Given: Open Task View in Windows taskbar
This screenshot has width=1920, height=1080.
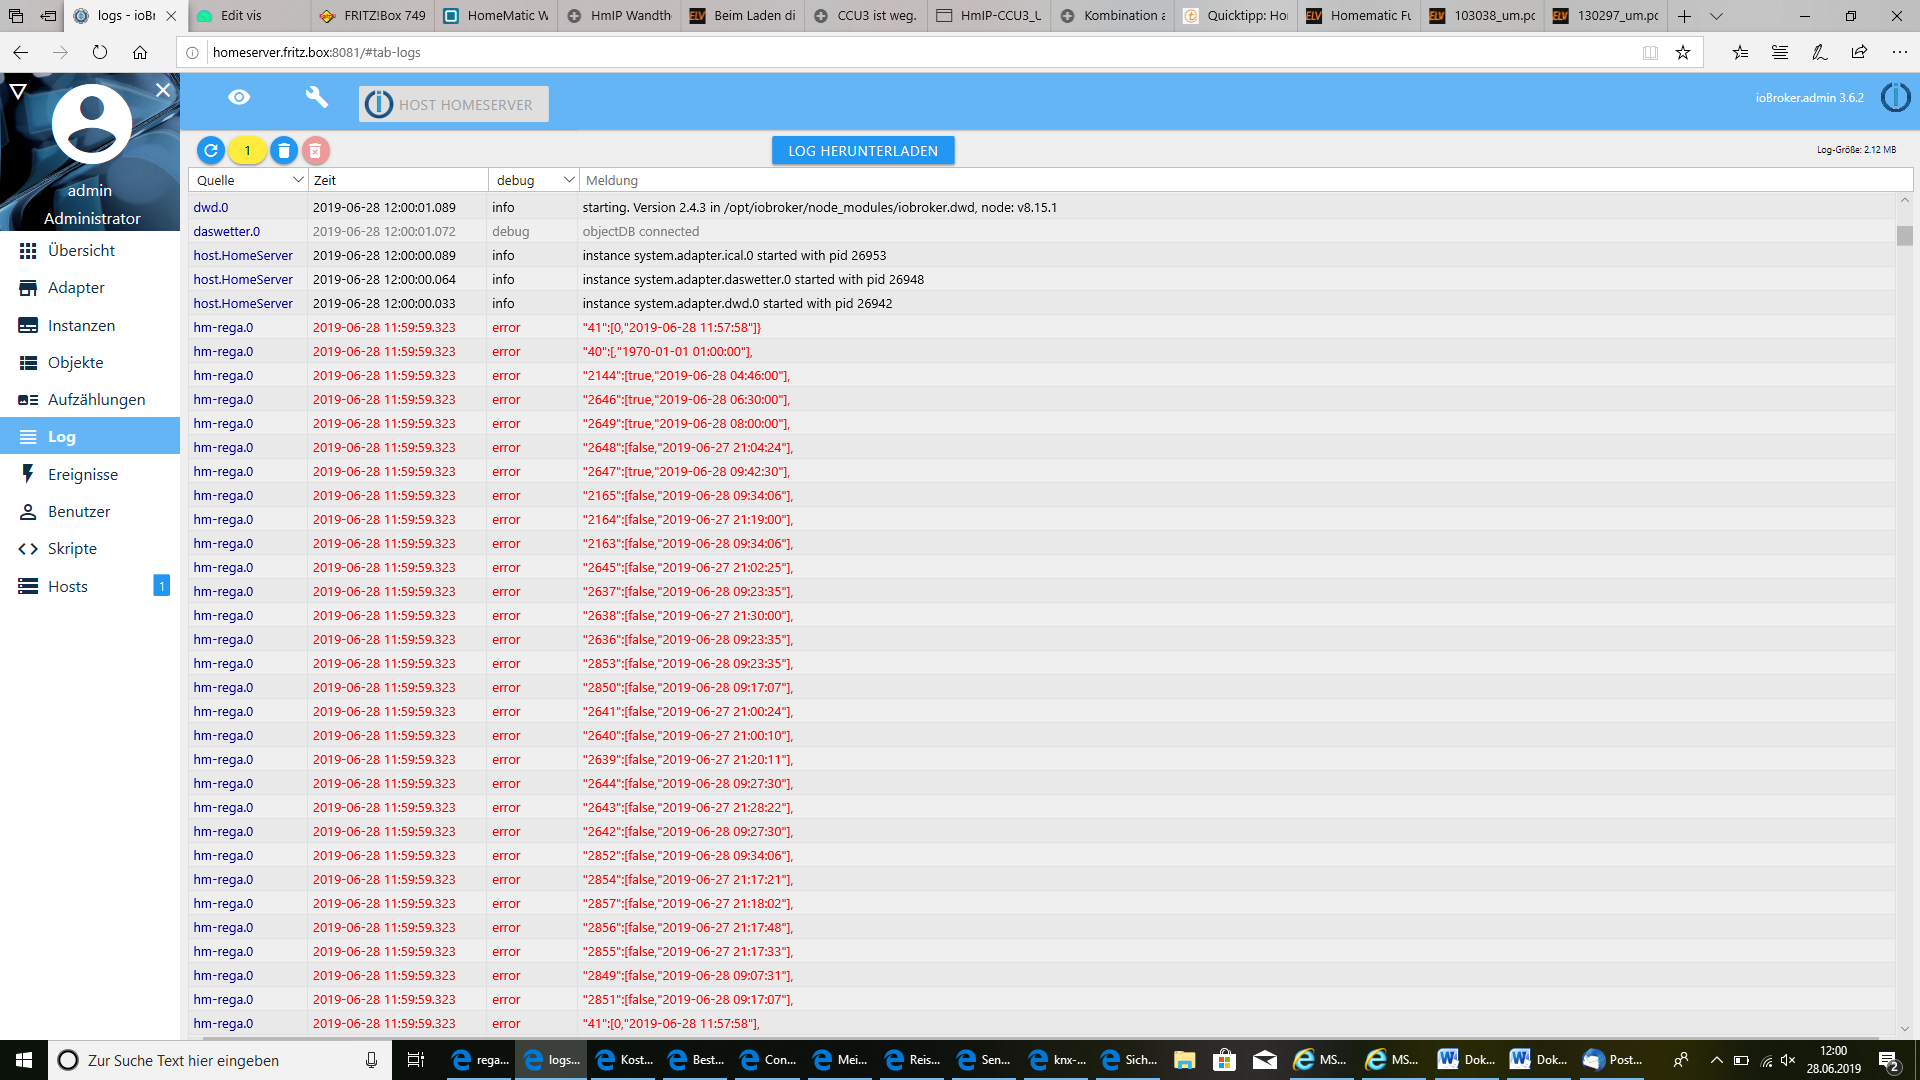Looking at the screenshot, I should (x=416, y=1060).
